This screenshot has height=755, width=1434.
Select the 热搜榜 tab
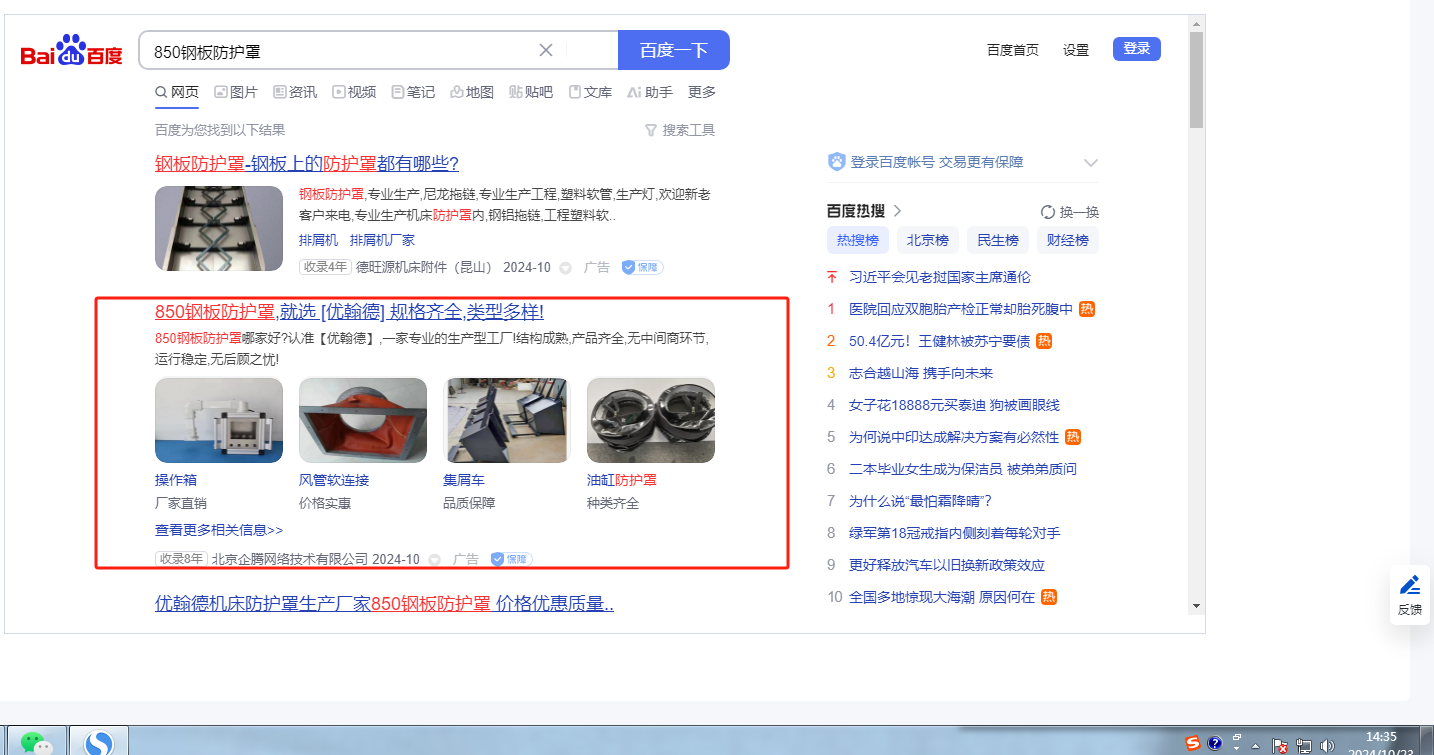(x=857, y=240)
